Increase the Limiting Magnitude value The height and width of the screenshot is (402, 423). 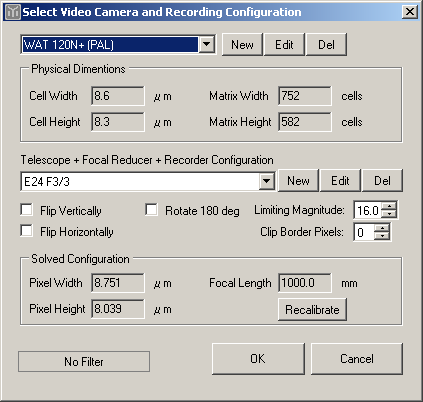(389, 206)
